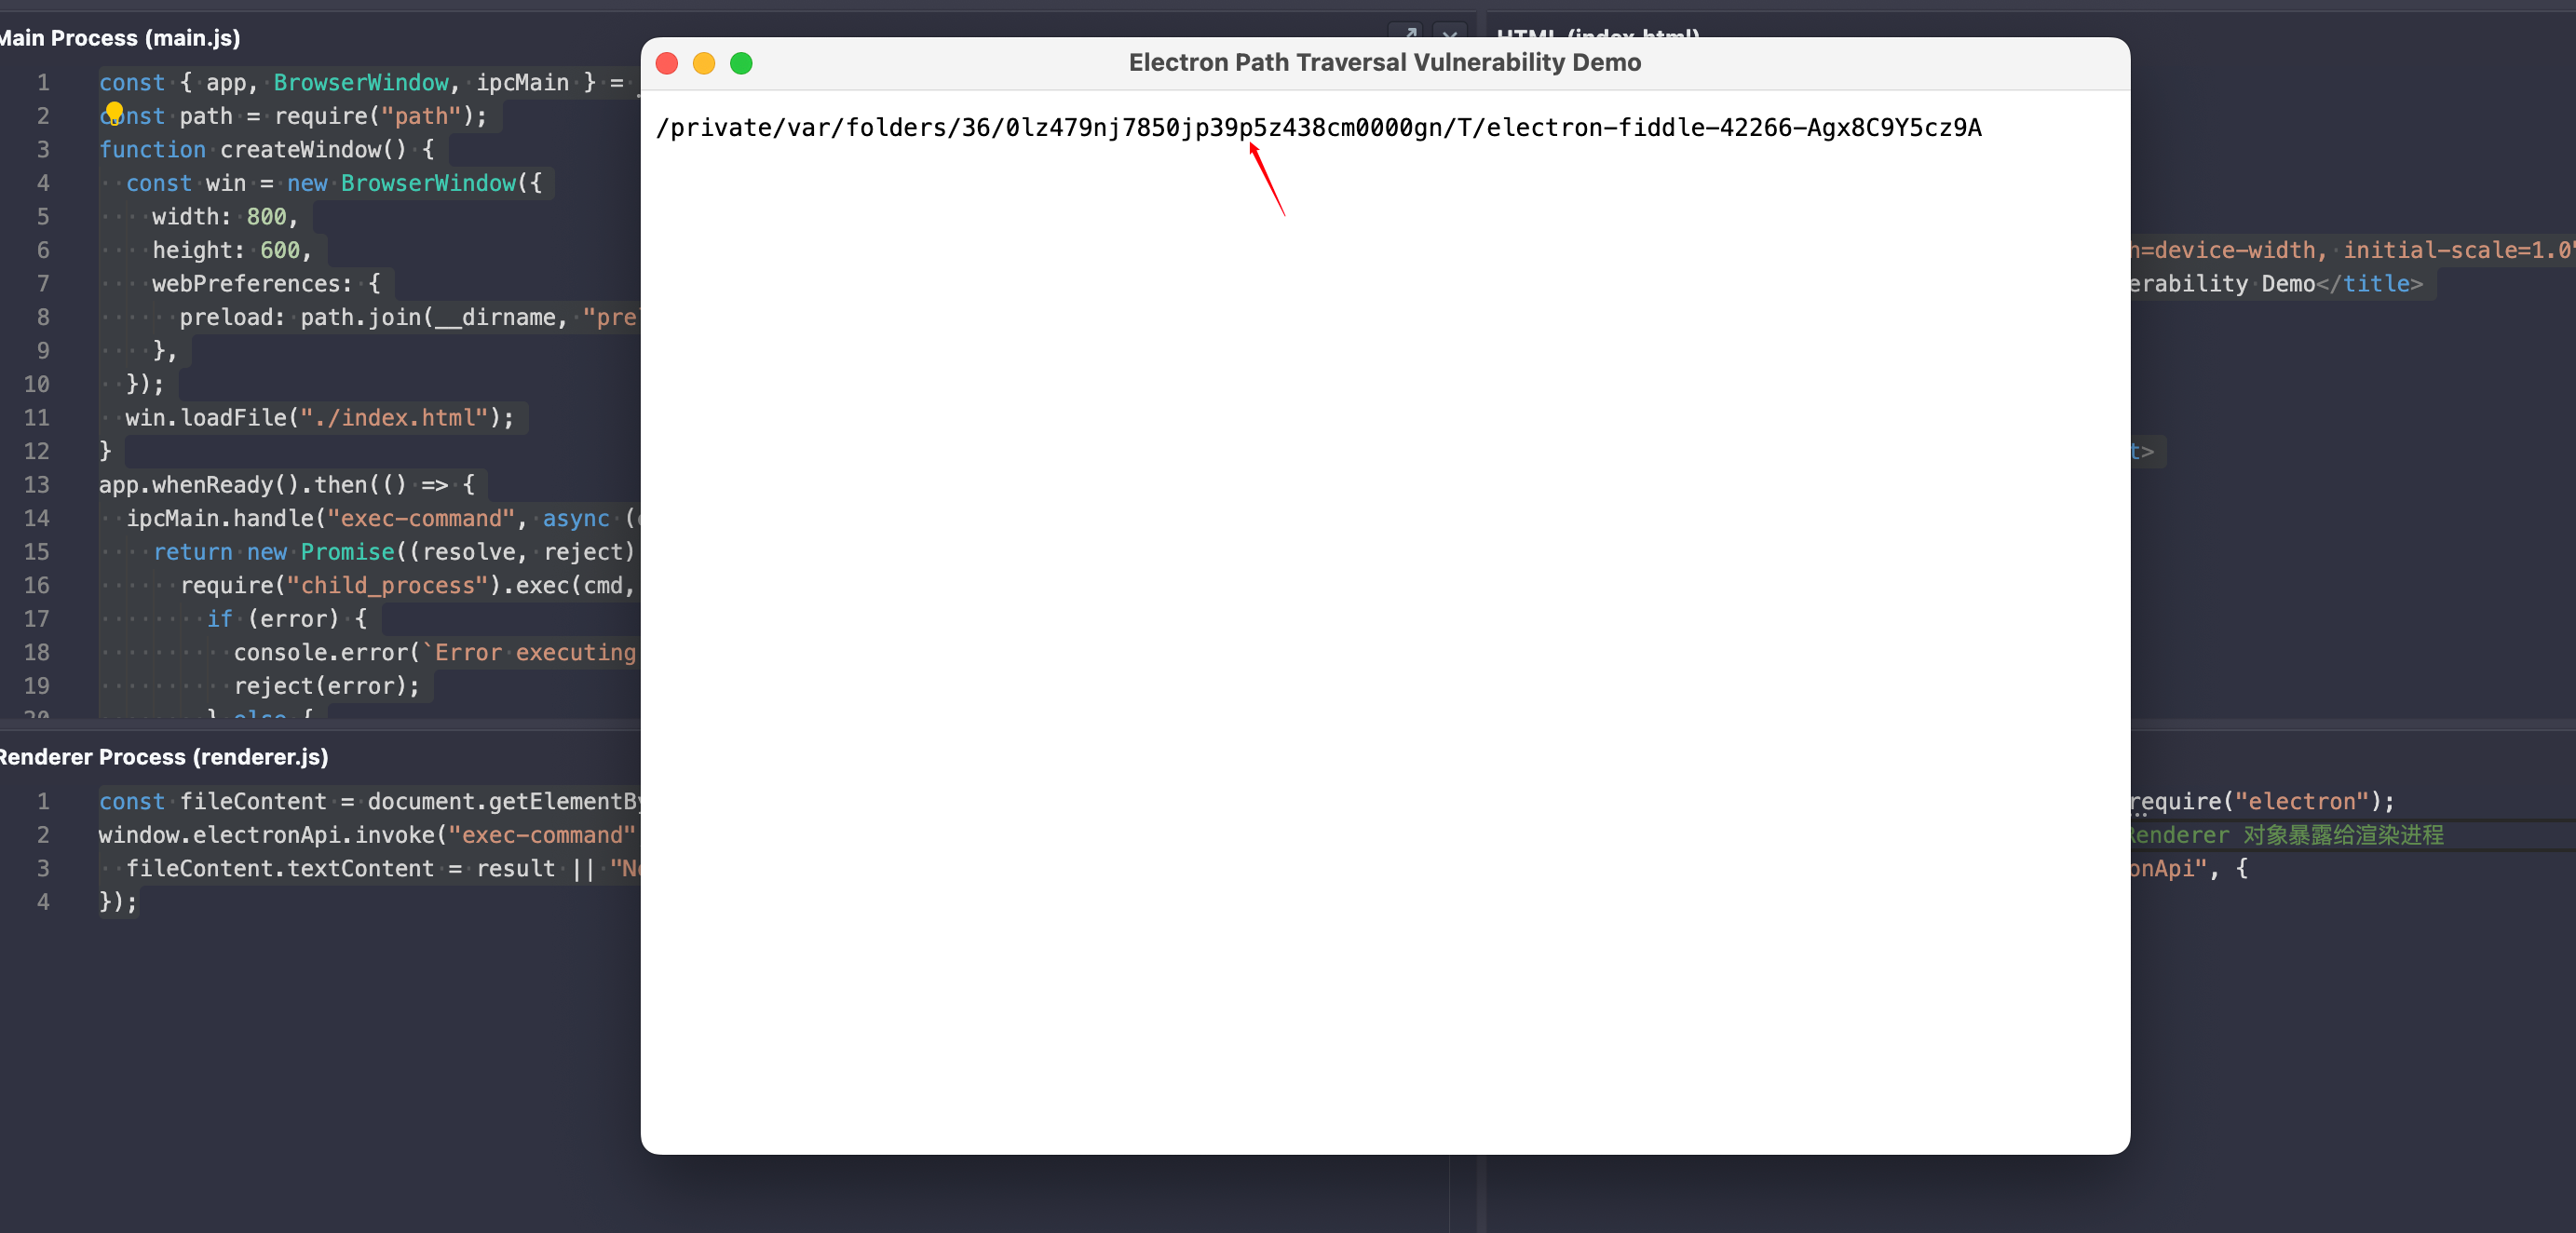Click the yellow lightbulb hint on line 2
This screenshot has height=1233, width=2576.
(x=114, y=110)
